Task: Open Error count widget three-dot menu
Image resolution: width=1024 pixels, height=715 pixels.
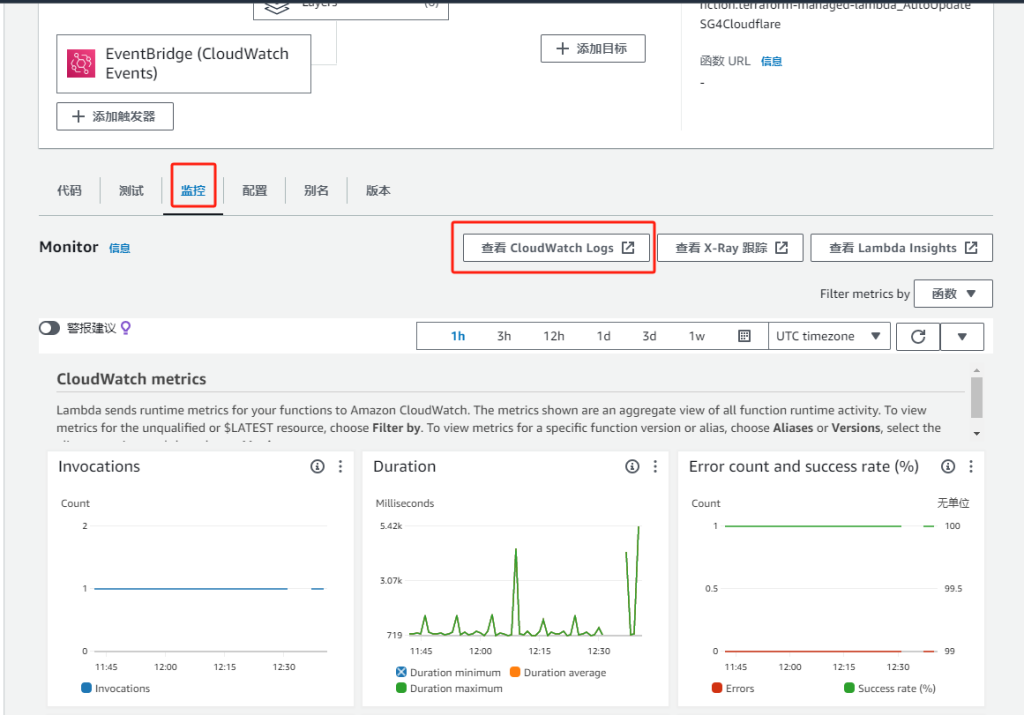Action: pos(970,467)
